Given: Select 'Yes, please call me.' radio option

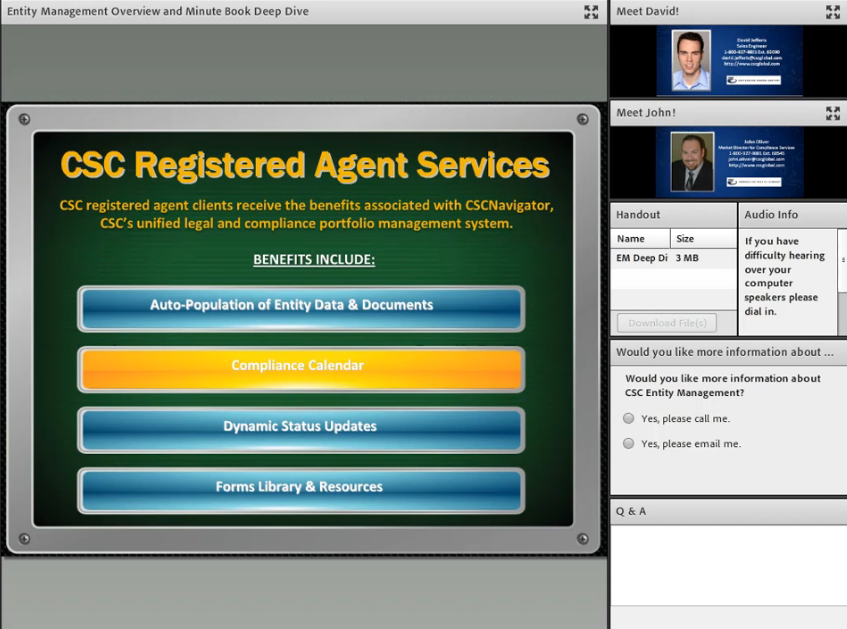Looking at the screenshot, I should pyautogui.click(x=628, y=418).
